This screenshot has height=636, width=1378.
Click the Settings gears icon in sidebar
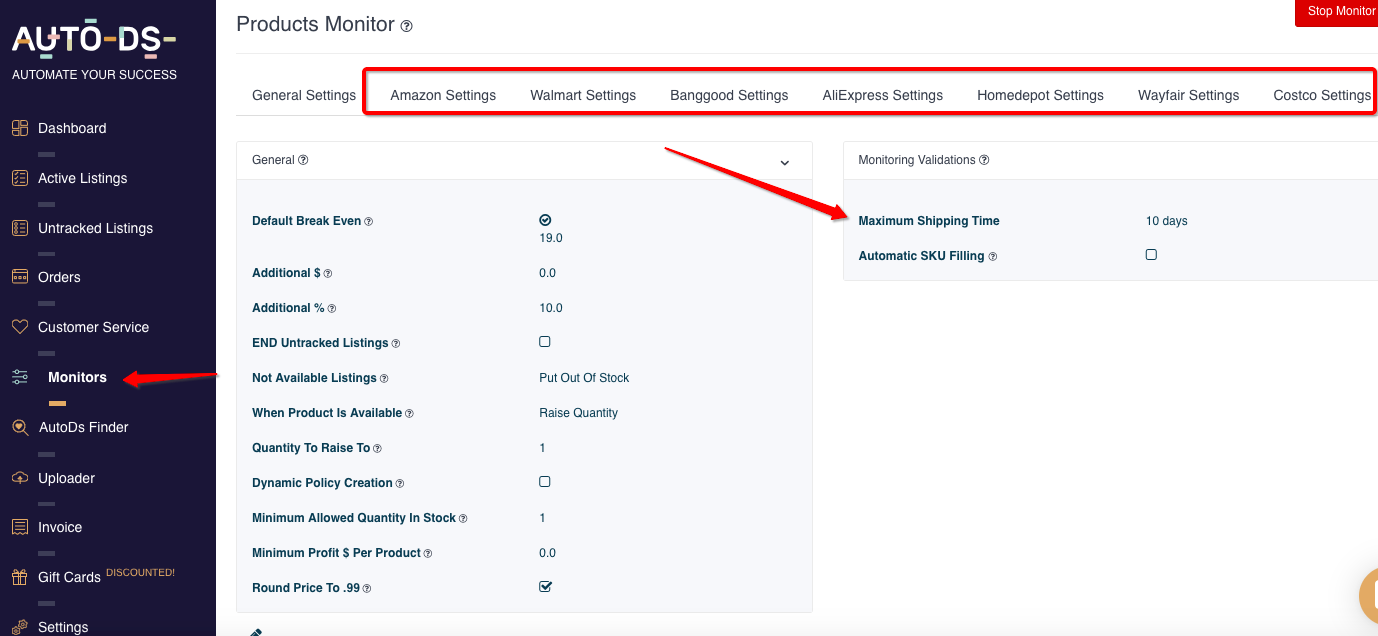point(19,626)
